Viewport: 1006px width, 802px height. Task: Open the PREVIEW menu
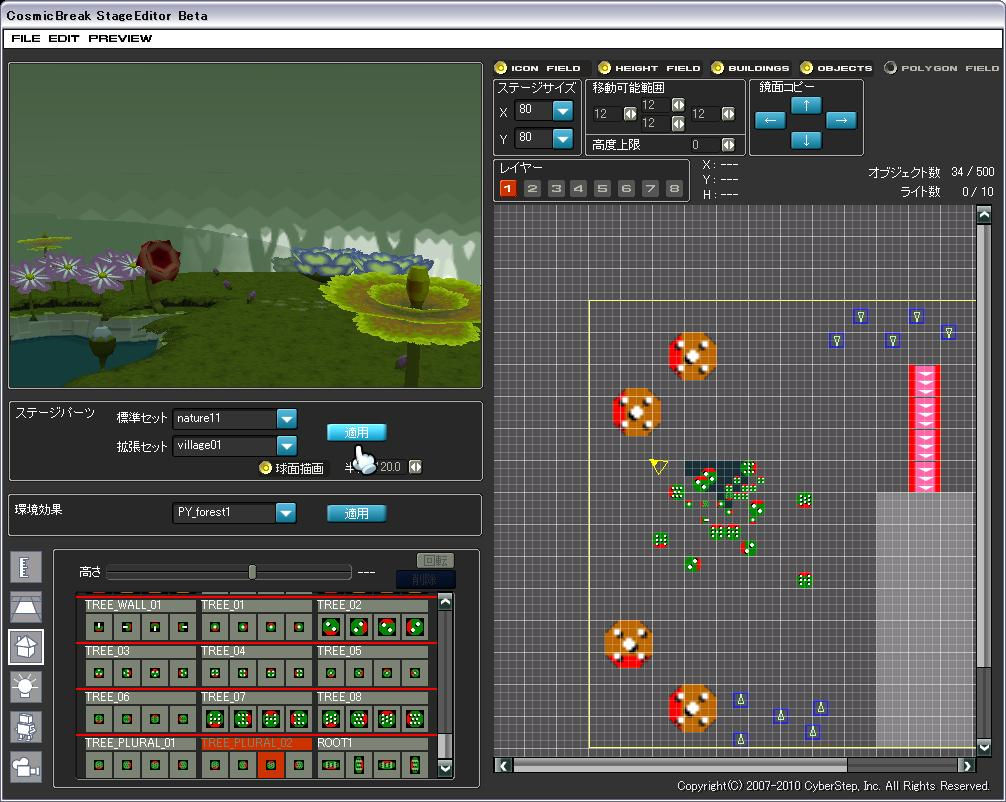coord(120,38)
